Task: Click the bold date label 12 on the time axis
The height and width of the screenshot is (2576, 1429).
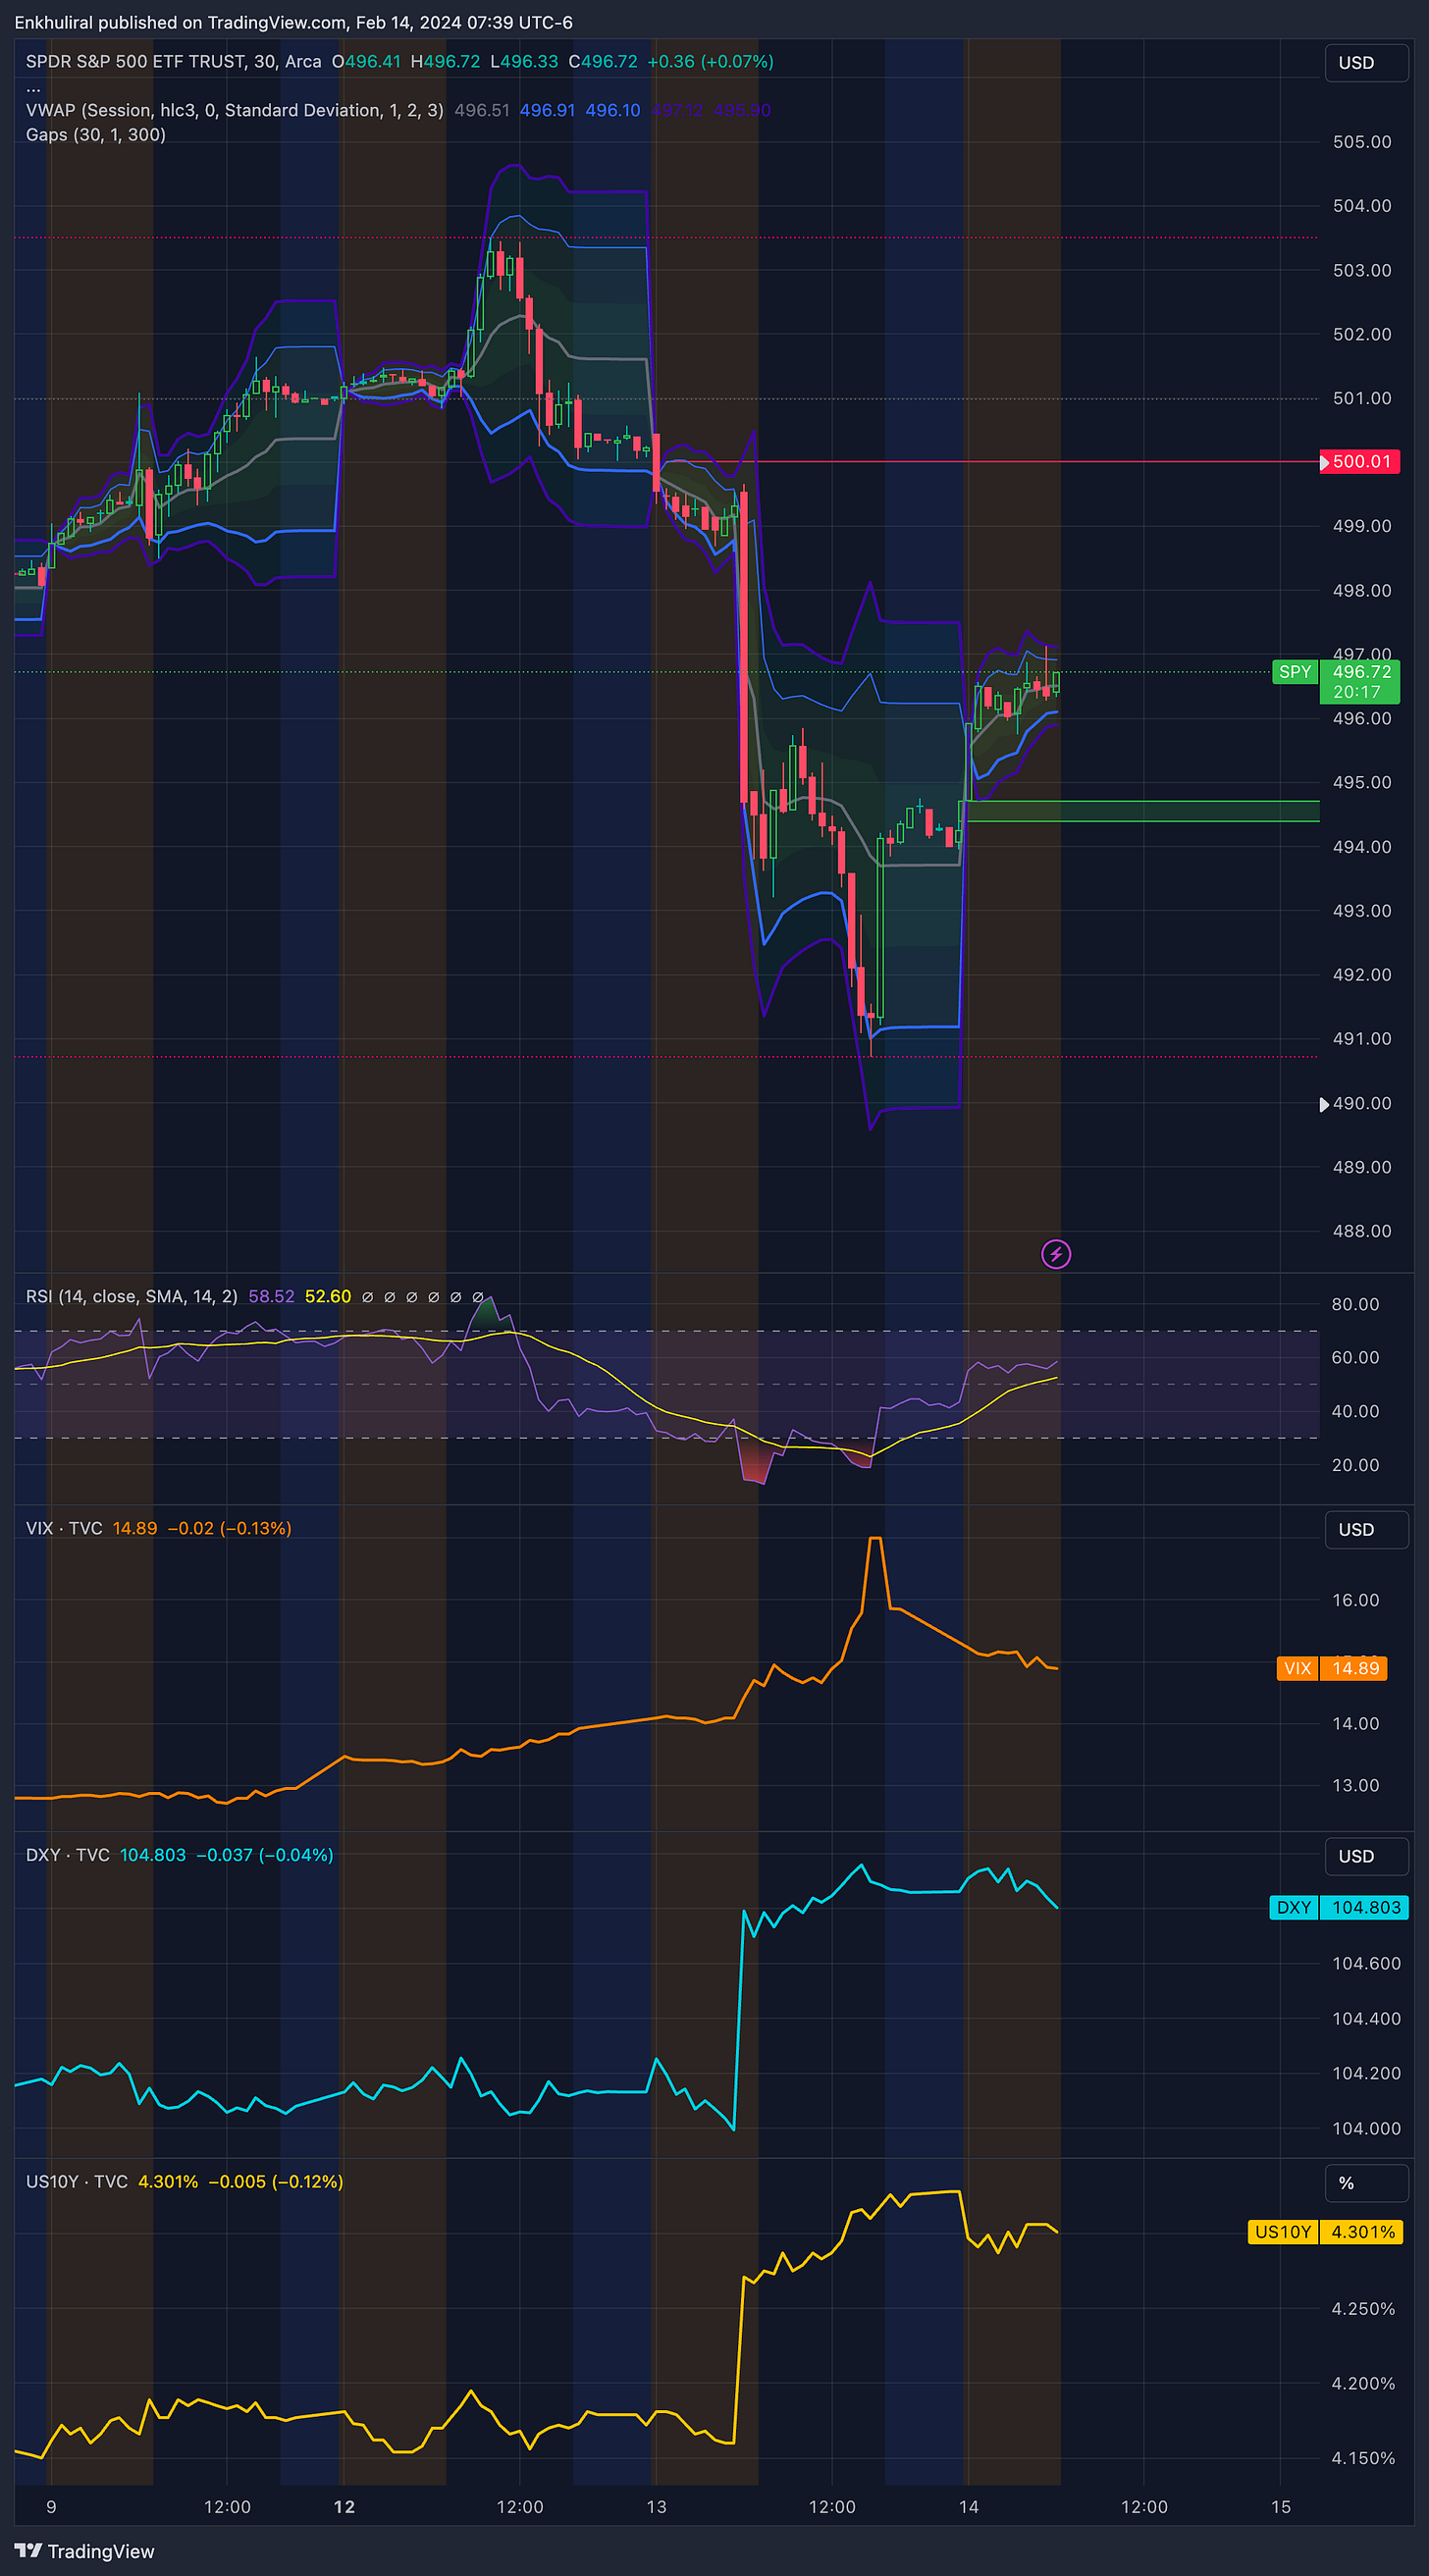Action: point(344,2507)
